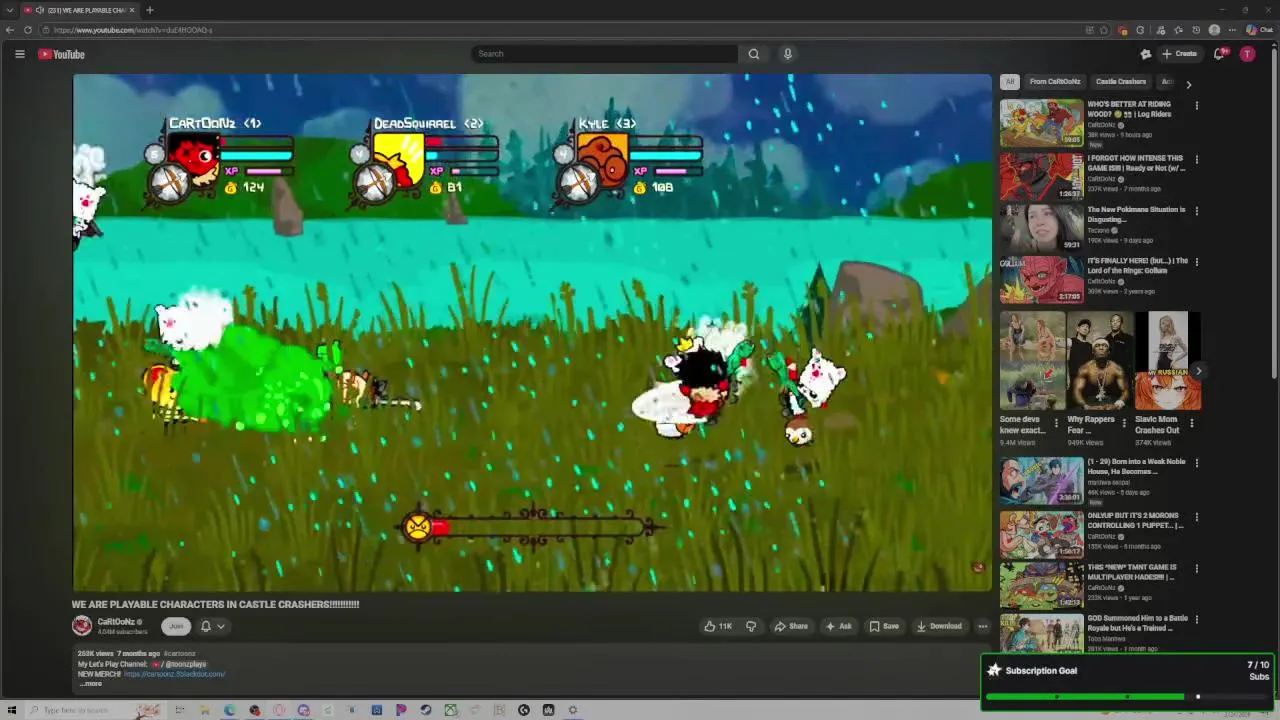Open 'Some devs knew exact...' Short
Image resolution: width=1280 pixels, height=720 pixels.
(1032, 361)
